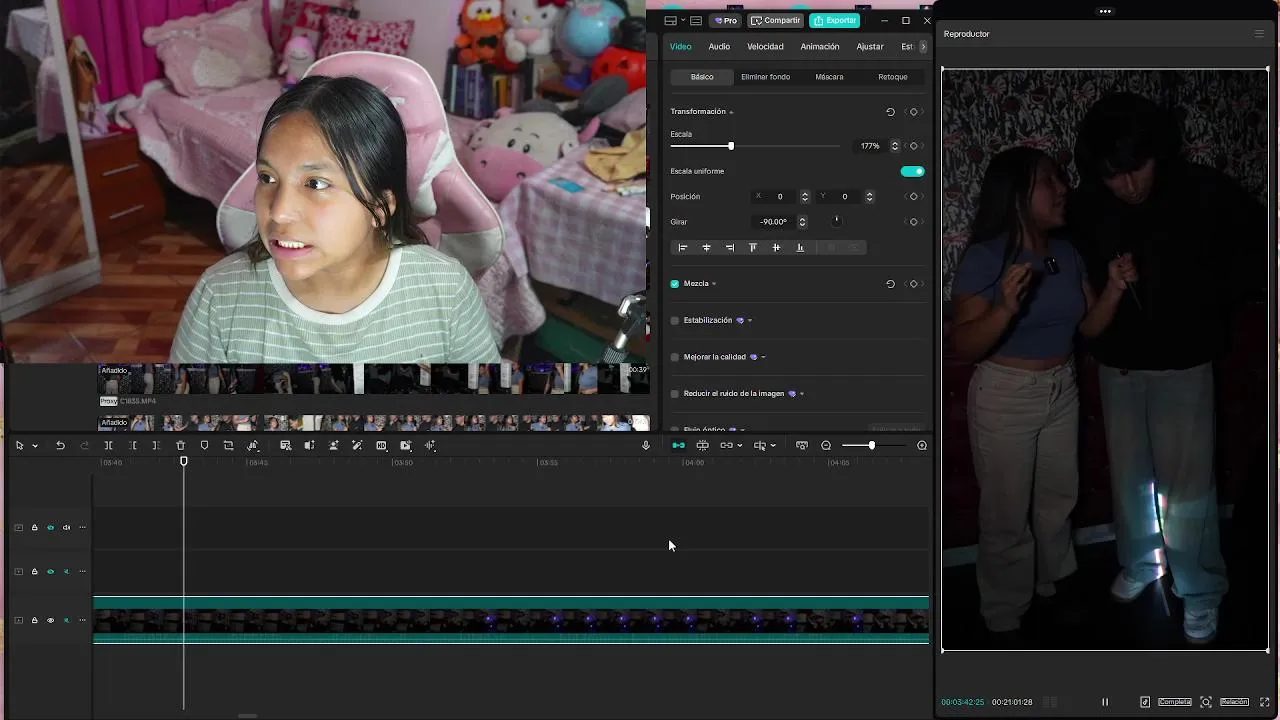This screenshot has width=1280, height=720.
Task: Align the clip to the left edge
Action: 683,247
